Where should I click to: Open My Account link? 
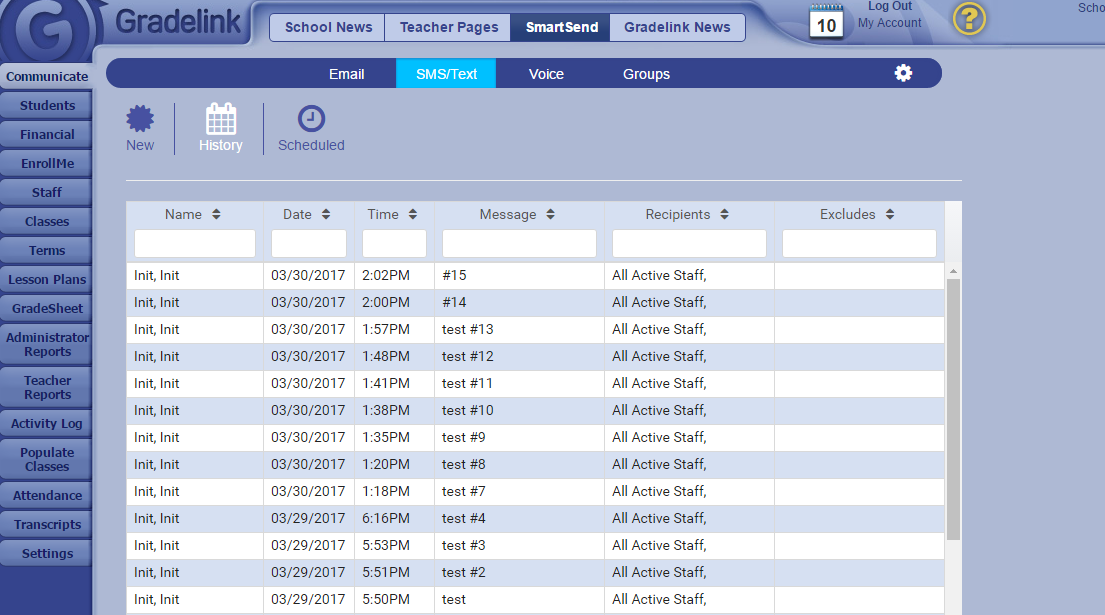click(x=889, y=23)
